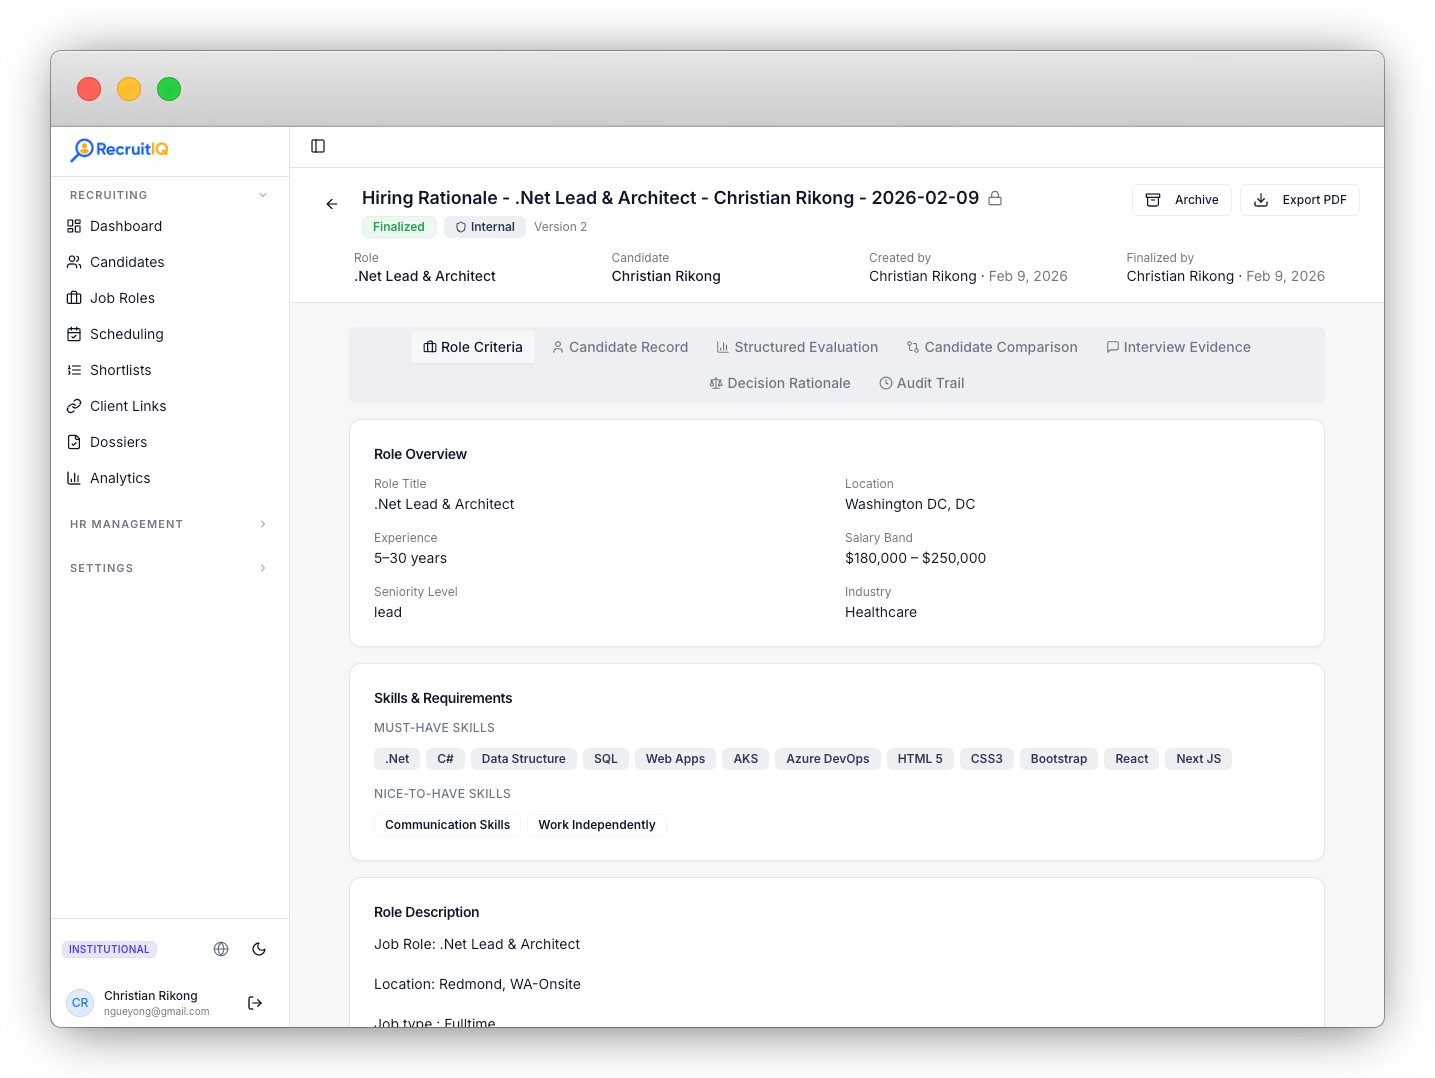This screenshot has height=1078, width=1435.
Task: Click the Azure DevOps skill tag
Action: pyautogui.click(x=828, y=759)
